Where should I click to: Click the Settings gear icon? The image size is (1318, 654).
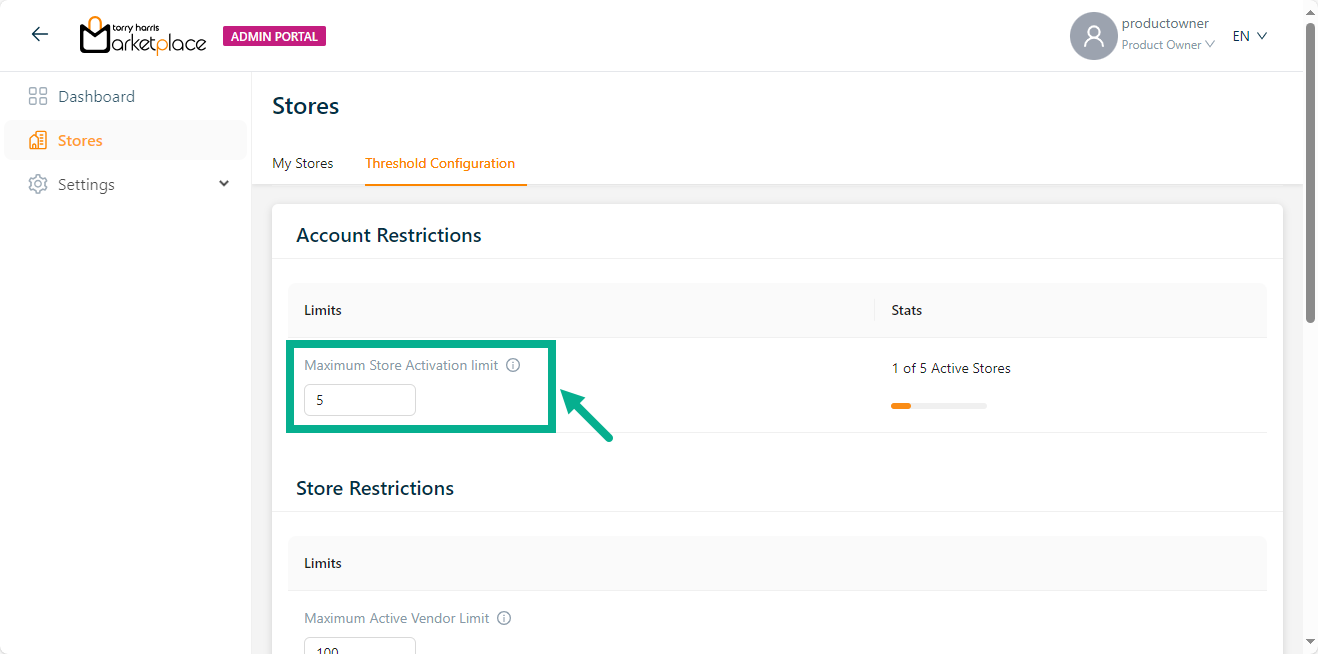point(38,185)
